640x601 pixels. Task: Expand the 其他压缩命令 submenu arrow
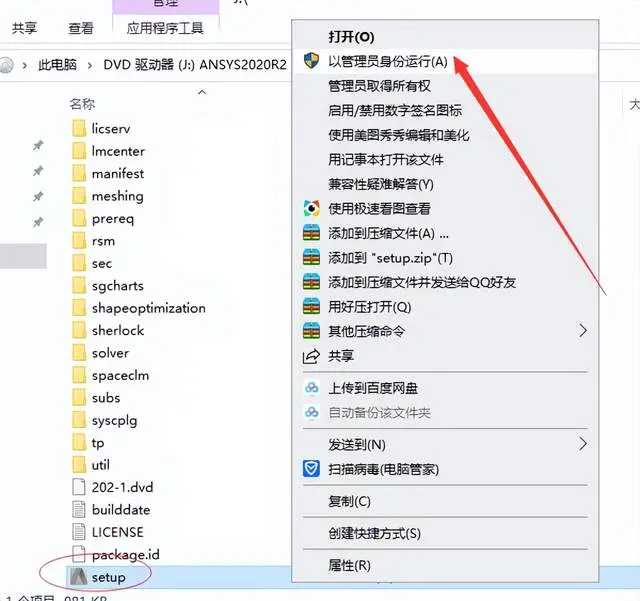click(583, 331)
